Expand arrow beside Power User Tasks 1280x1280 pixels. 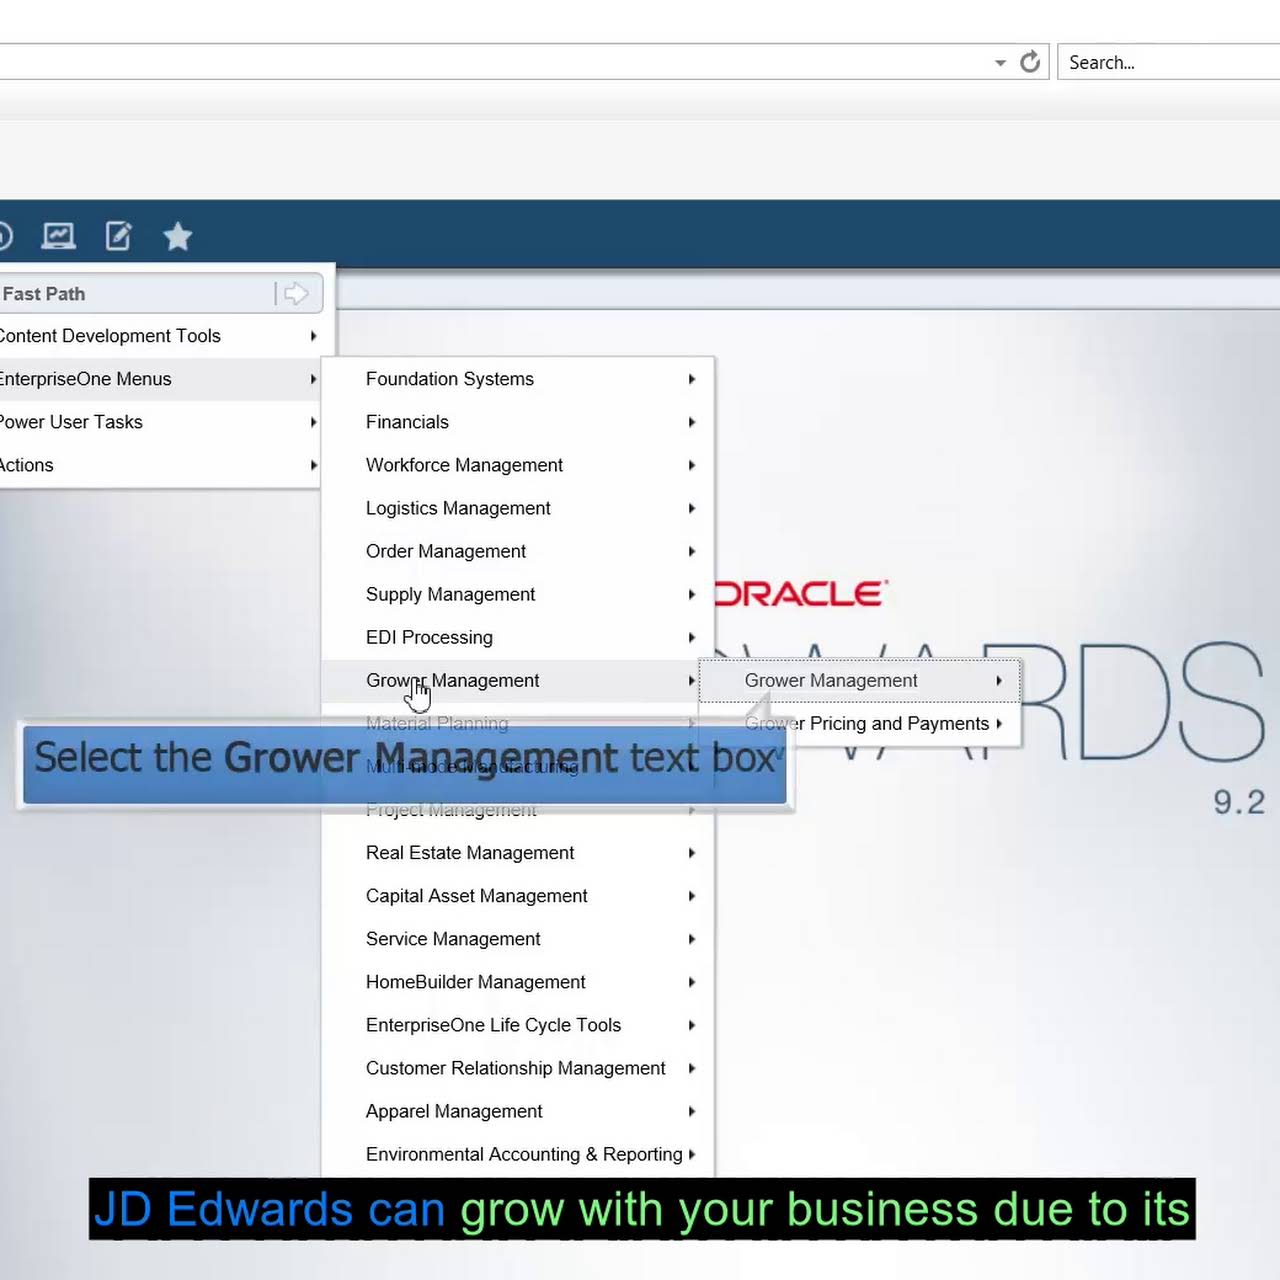tap(313, 422)
